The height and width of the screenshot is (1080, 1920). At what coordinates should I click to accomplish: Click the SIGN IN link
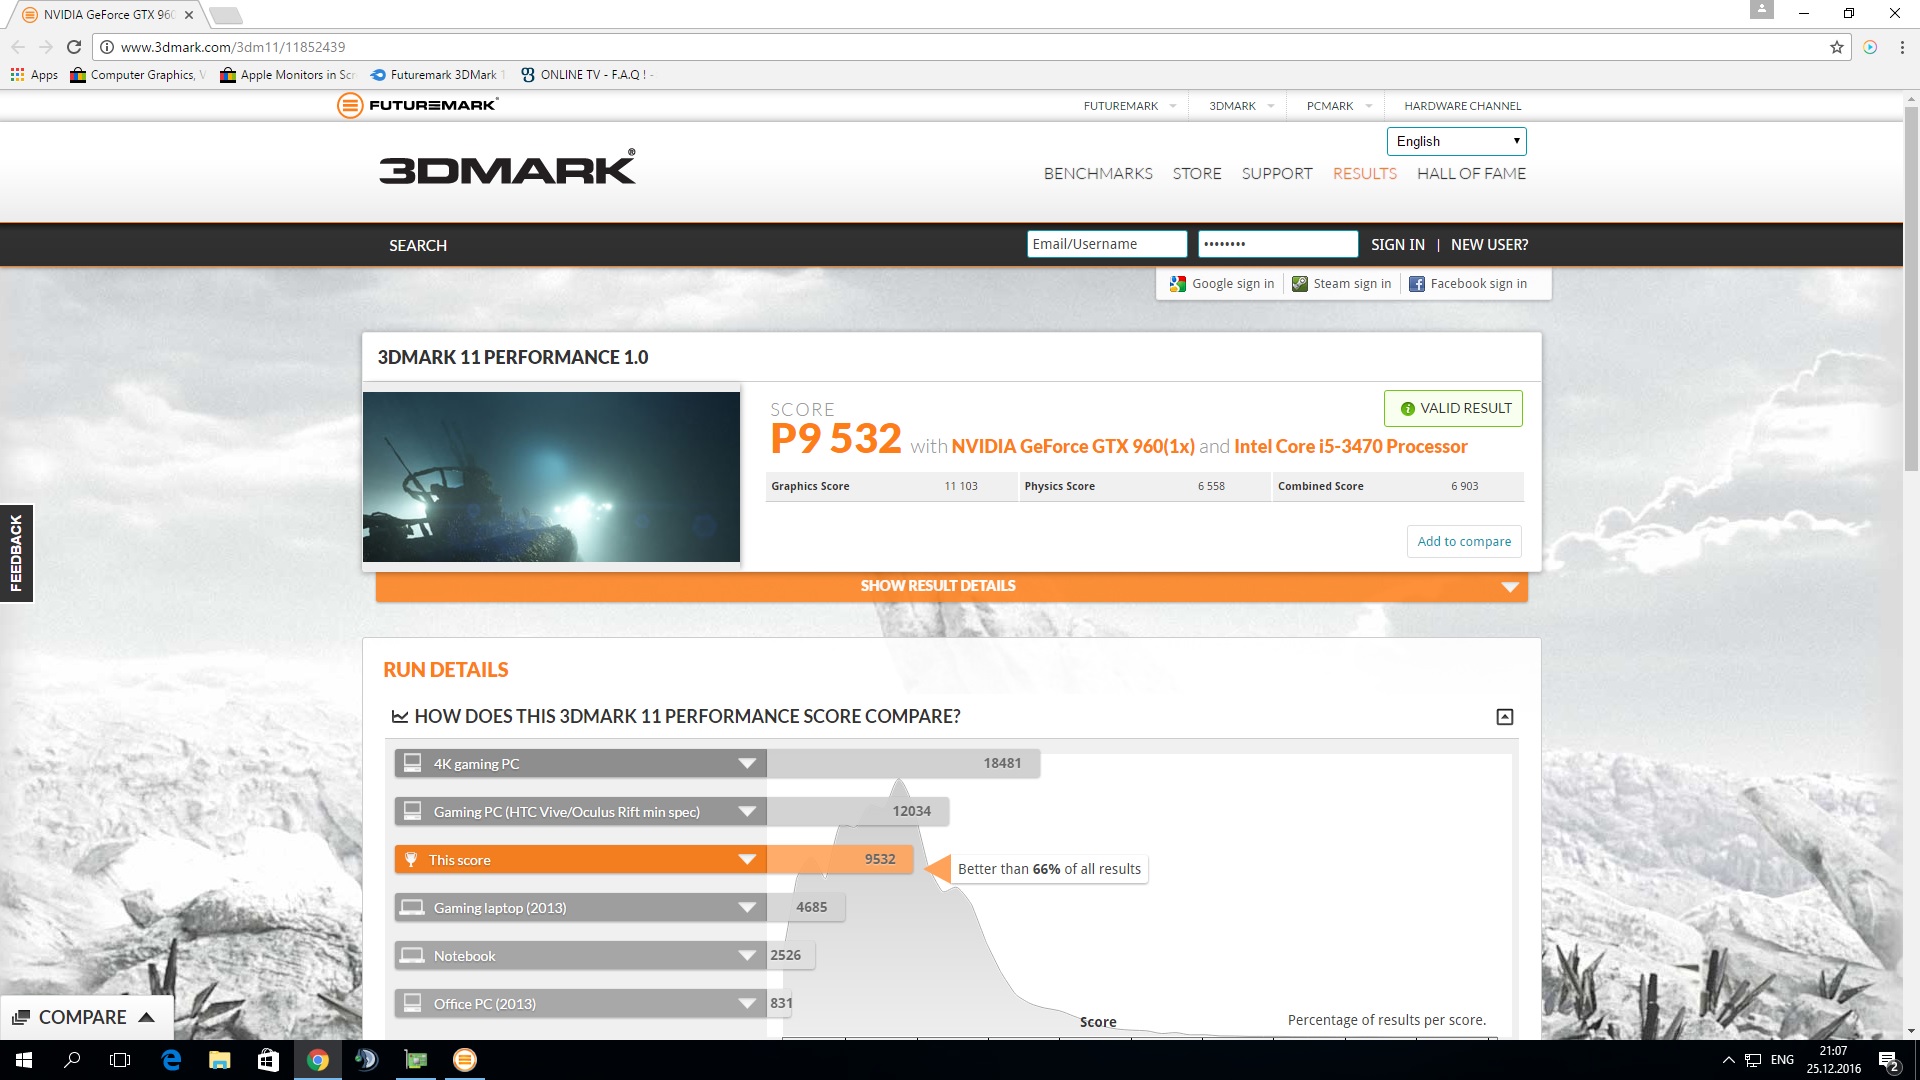click(1397, 245)
